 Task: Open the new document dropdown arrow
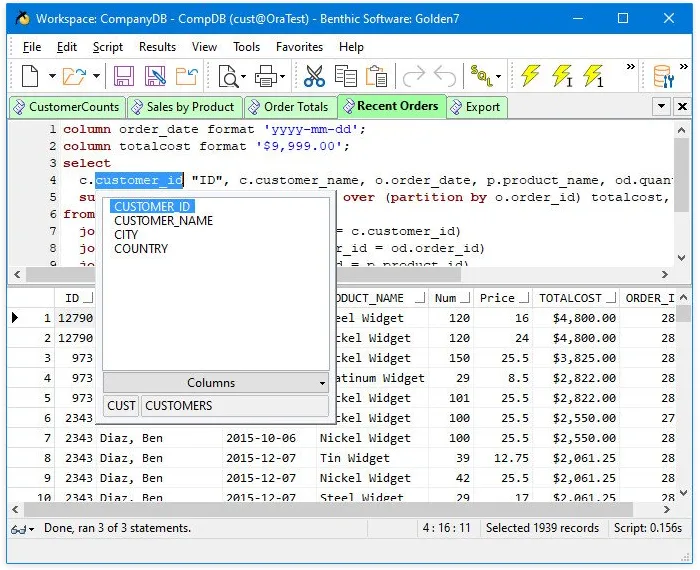tap(52, 76)
